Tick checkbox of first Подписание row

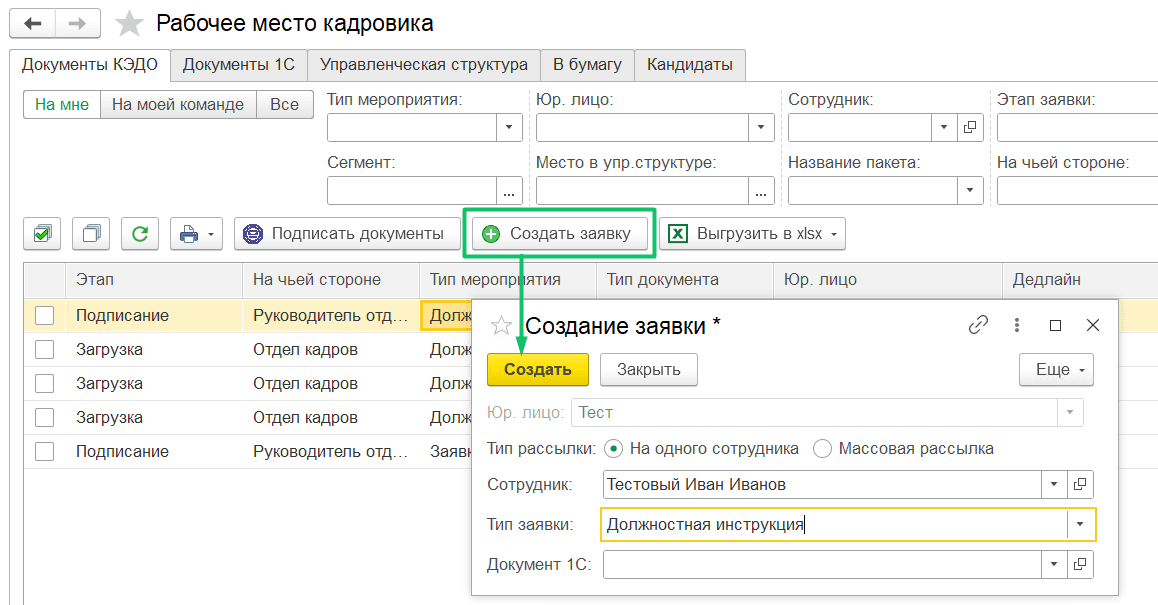pyautogui.click(x=44, y=315)
